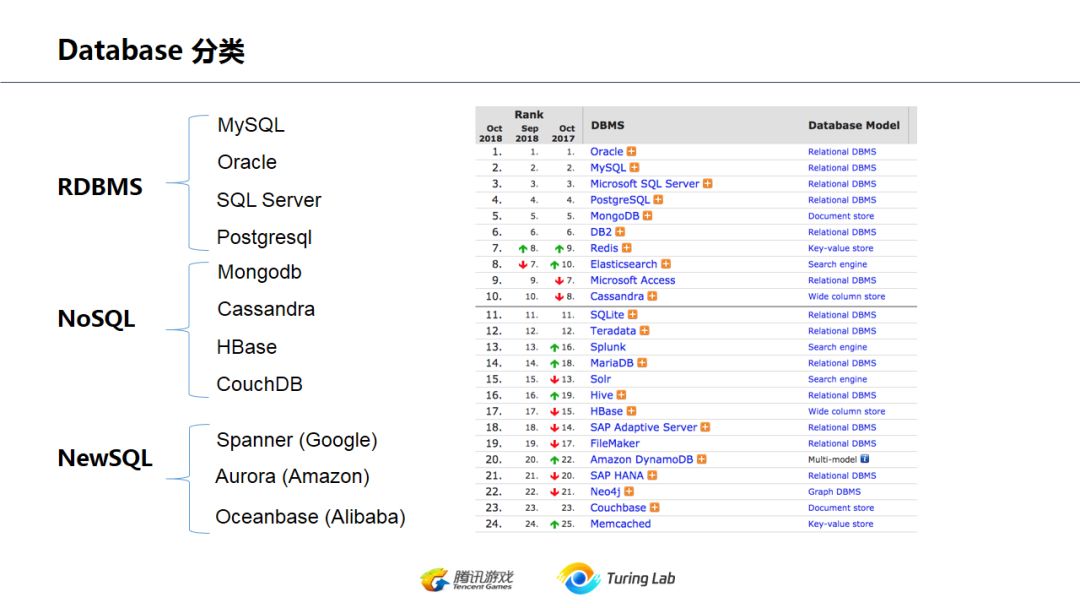Click the plus icon next to PostgreSQL

(x=658, y=200)
